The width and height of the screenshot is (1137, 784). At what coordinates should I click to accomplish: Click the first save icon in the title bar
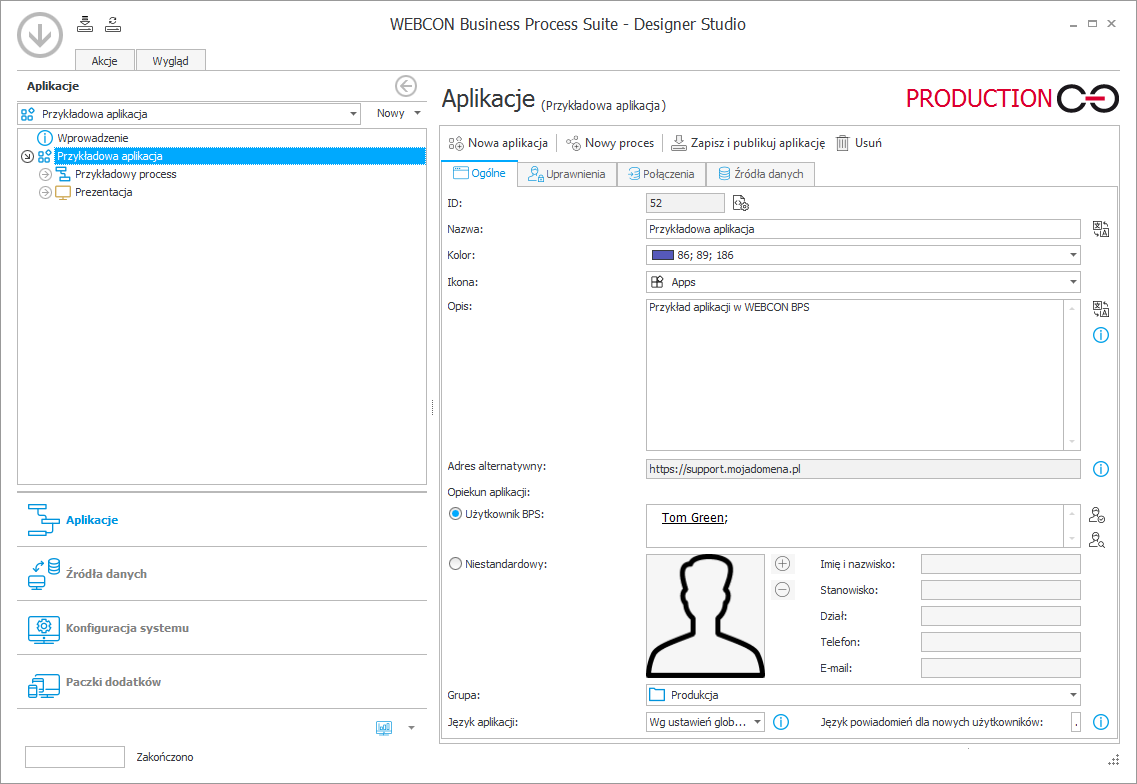click(x=85, y=24)
